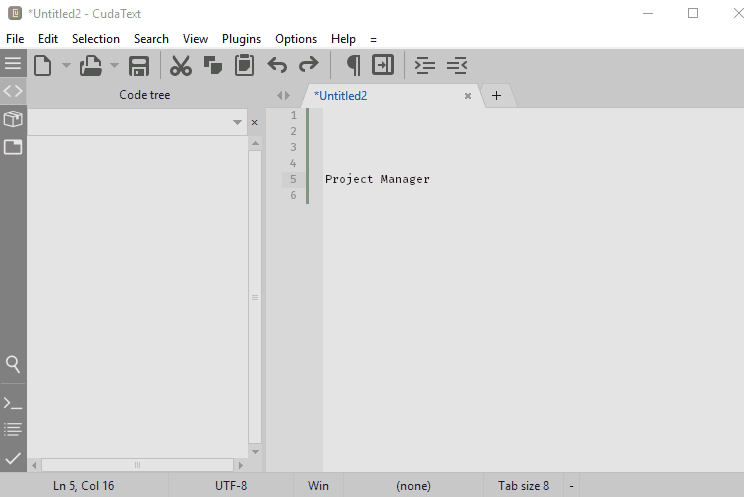Toggle unprinted characters pilcrow icon
The height and width of the screenshot is (497, 744).
[x=353, y=66]
